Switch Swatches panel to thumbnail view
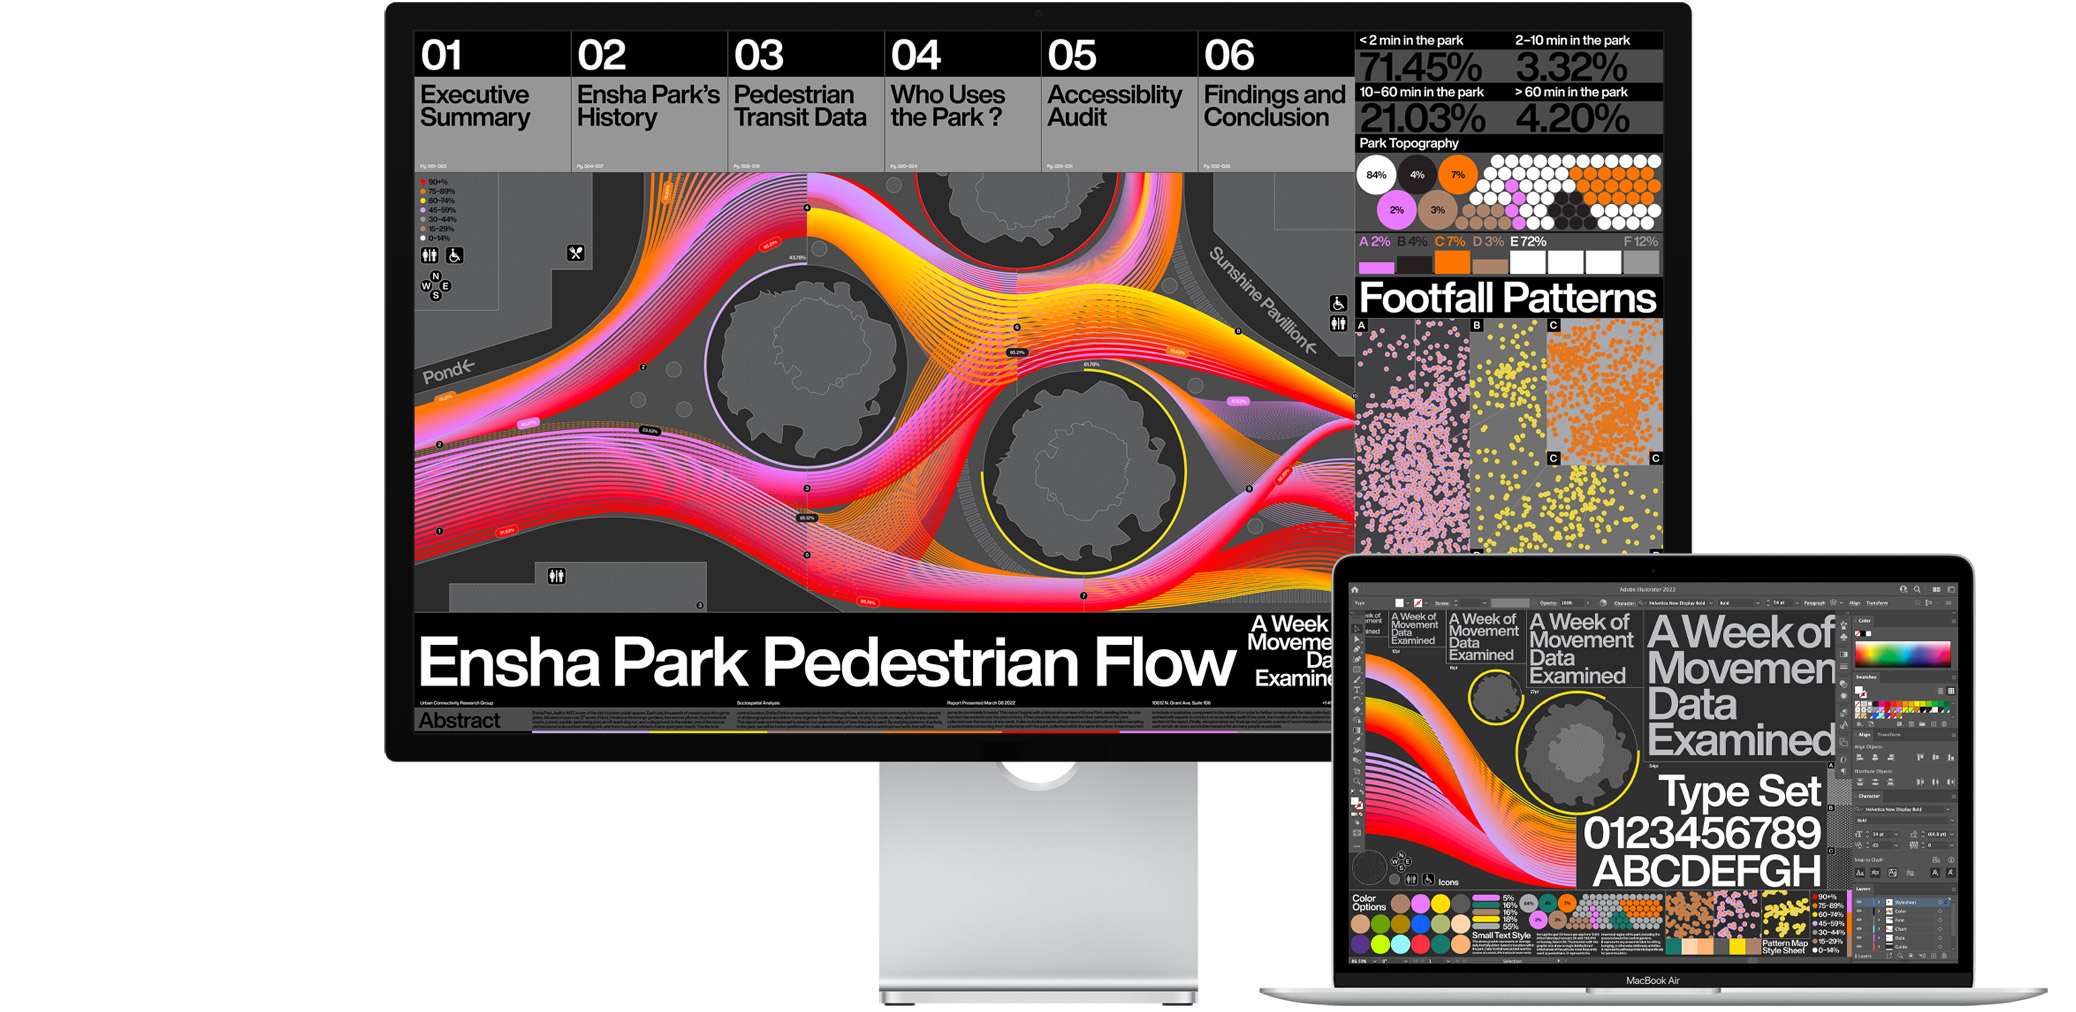Viewport: 2076px width, 1012px height. click(x=1951, y=691)
